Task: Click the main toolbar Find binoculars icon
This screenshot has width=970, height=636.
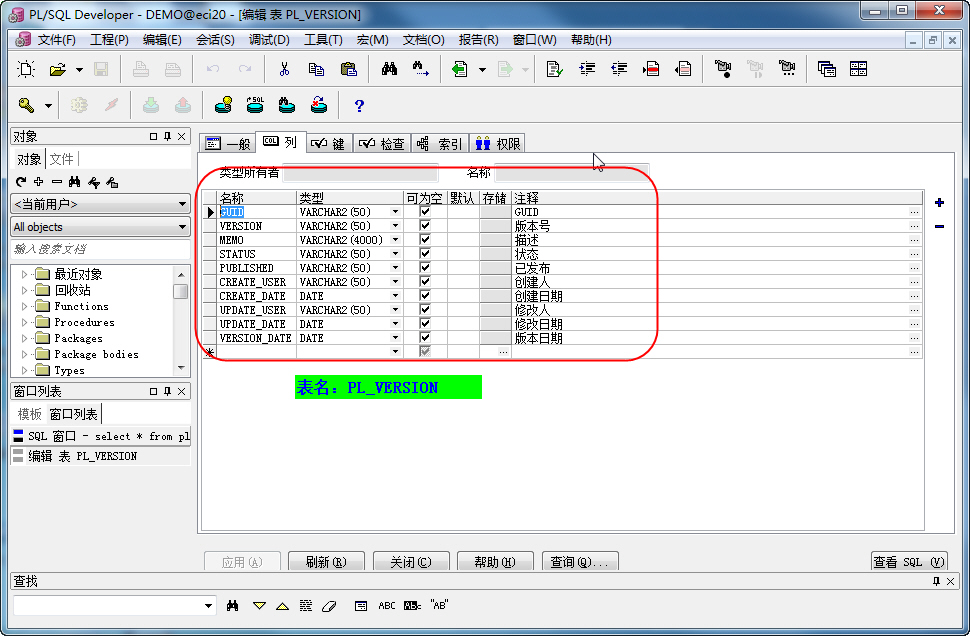Action: tap(389, 69)
